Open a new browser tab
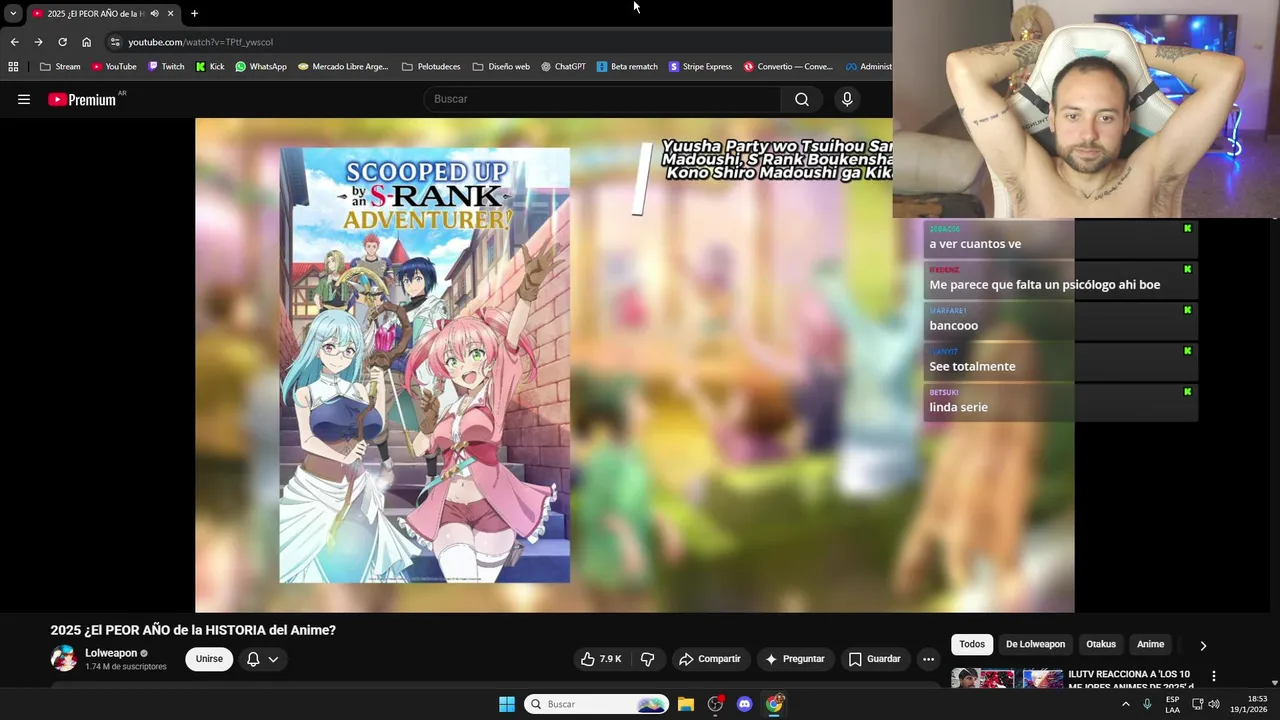 pos(194,13)
